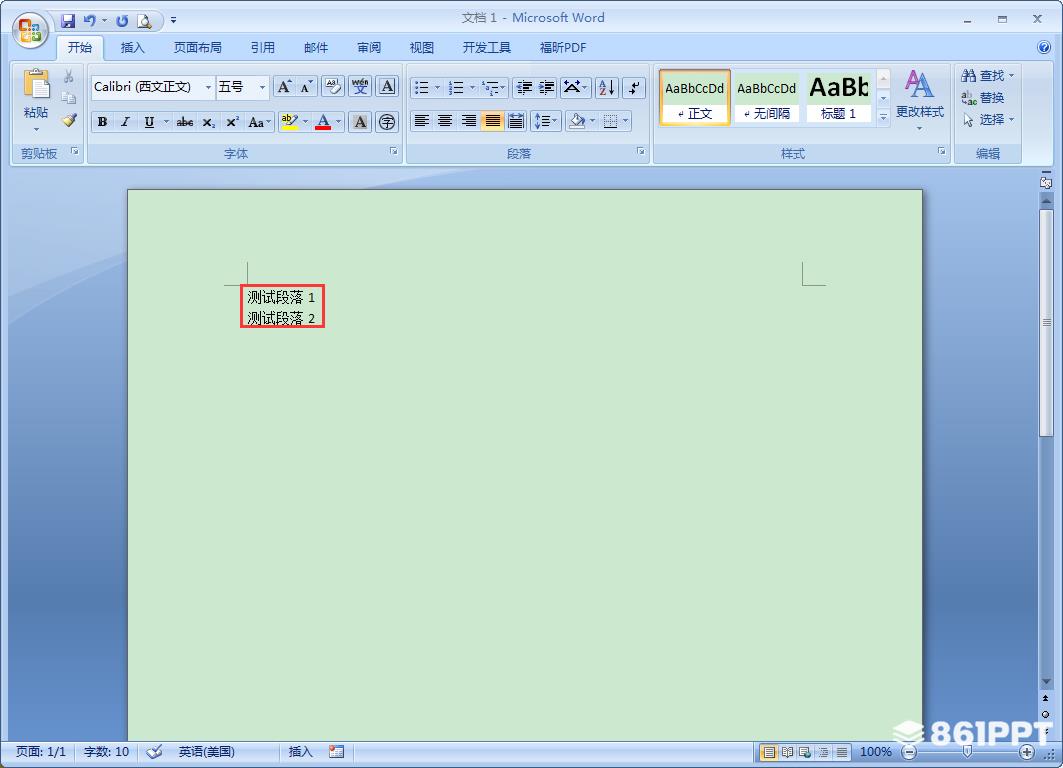
Task: Click the macro recording icon in status bar
Action: pyautogui.click(x=336, y=752)
